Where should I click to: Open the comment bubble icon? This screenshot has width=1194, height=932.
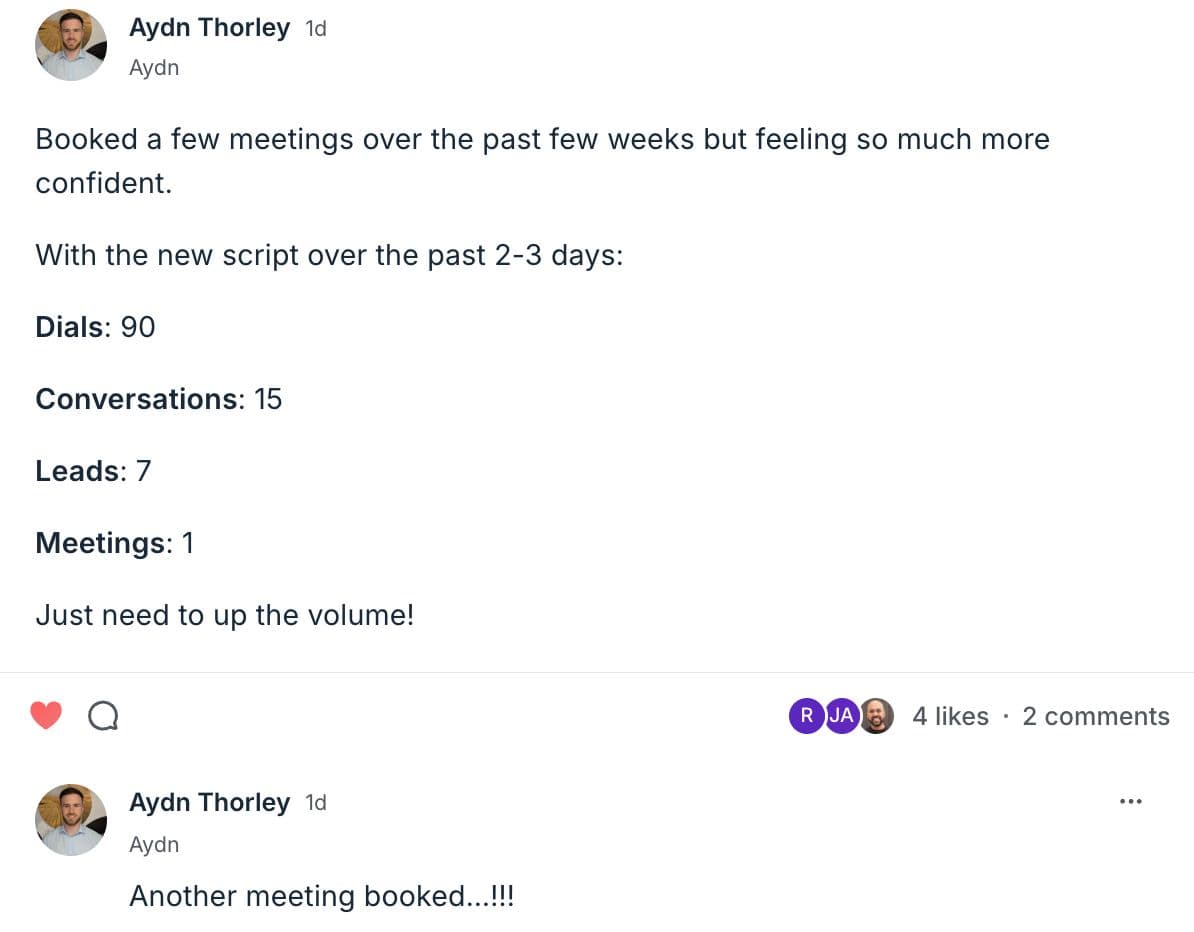(x=103, y=714)
